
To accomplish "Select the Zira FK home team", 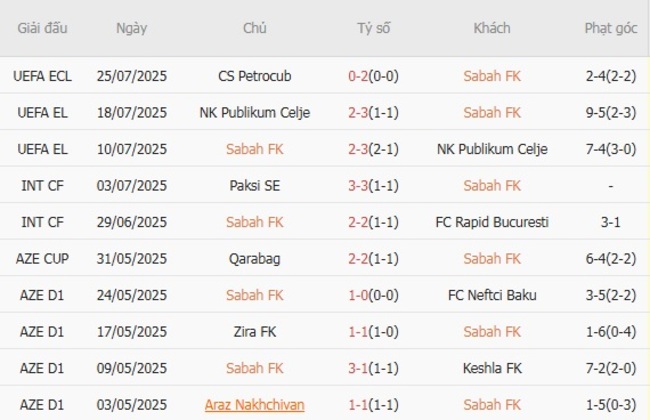I will (x=254, y=332).
